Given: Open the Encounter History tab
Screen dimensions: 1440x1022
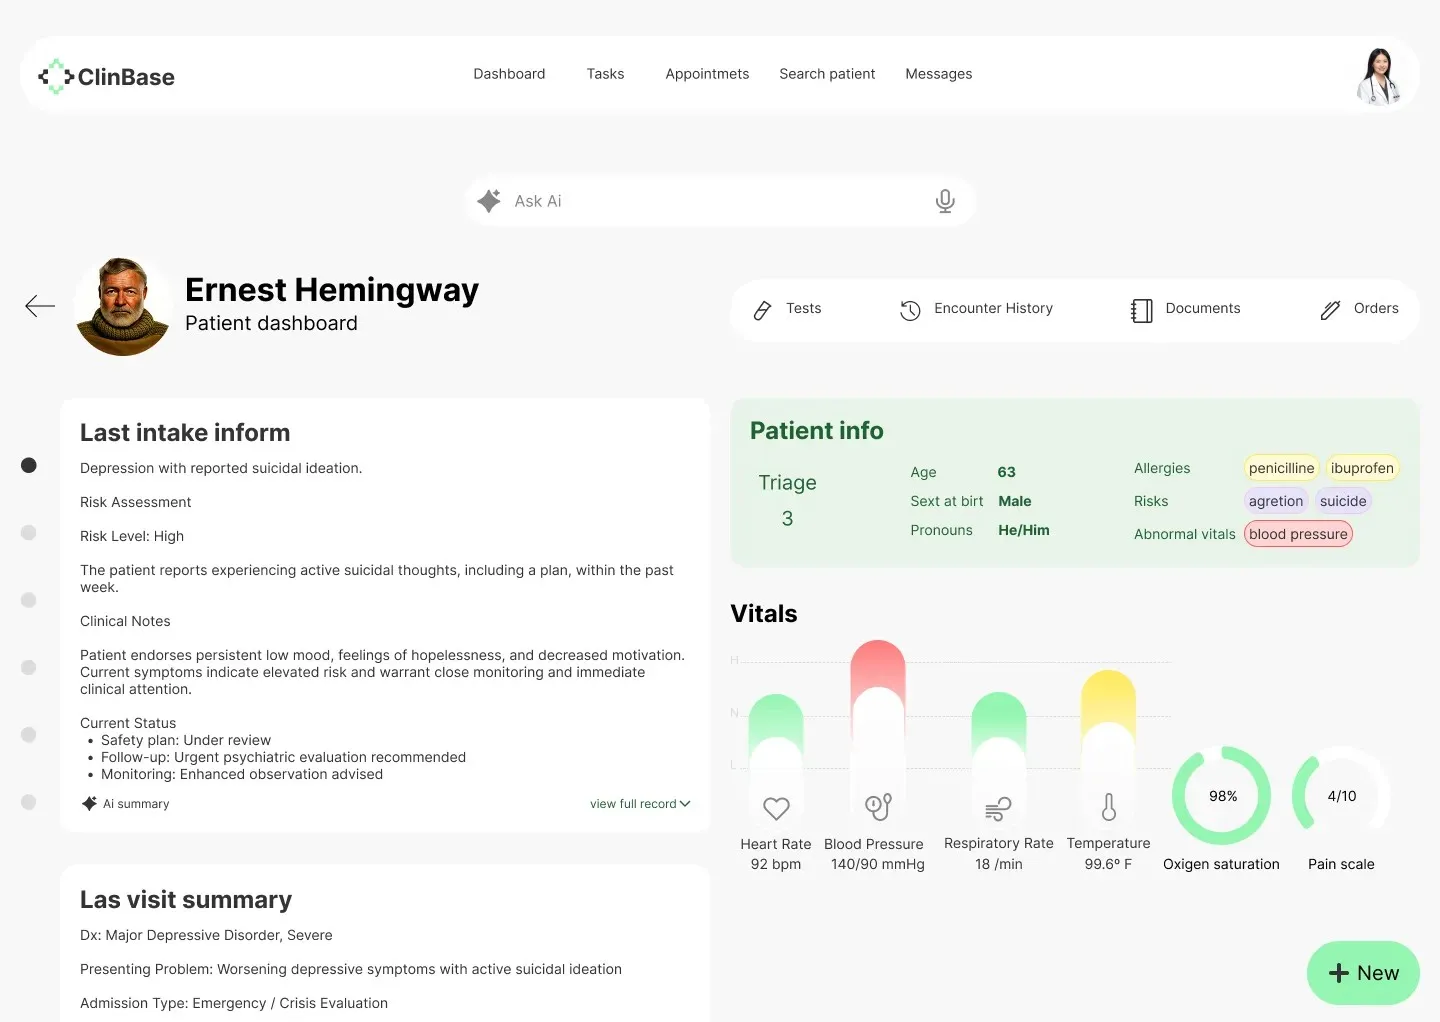Looking at the screenshot, I should coord(976,309).
